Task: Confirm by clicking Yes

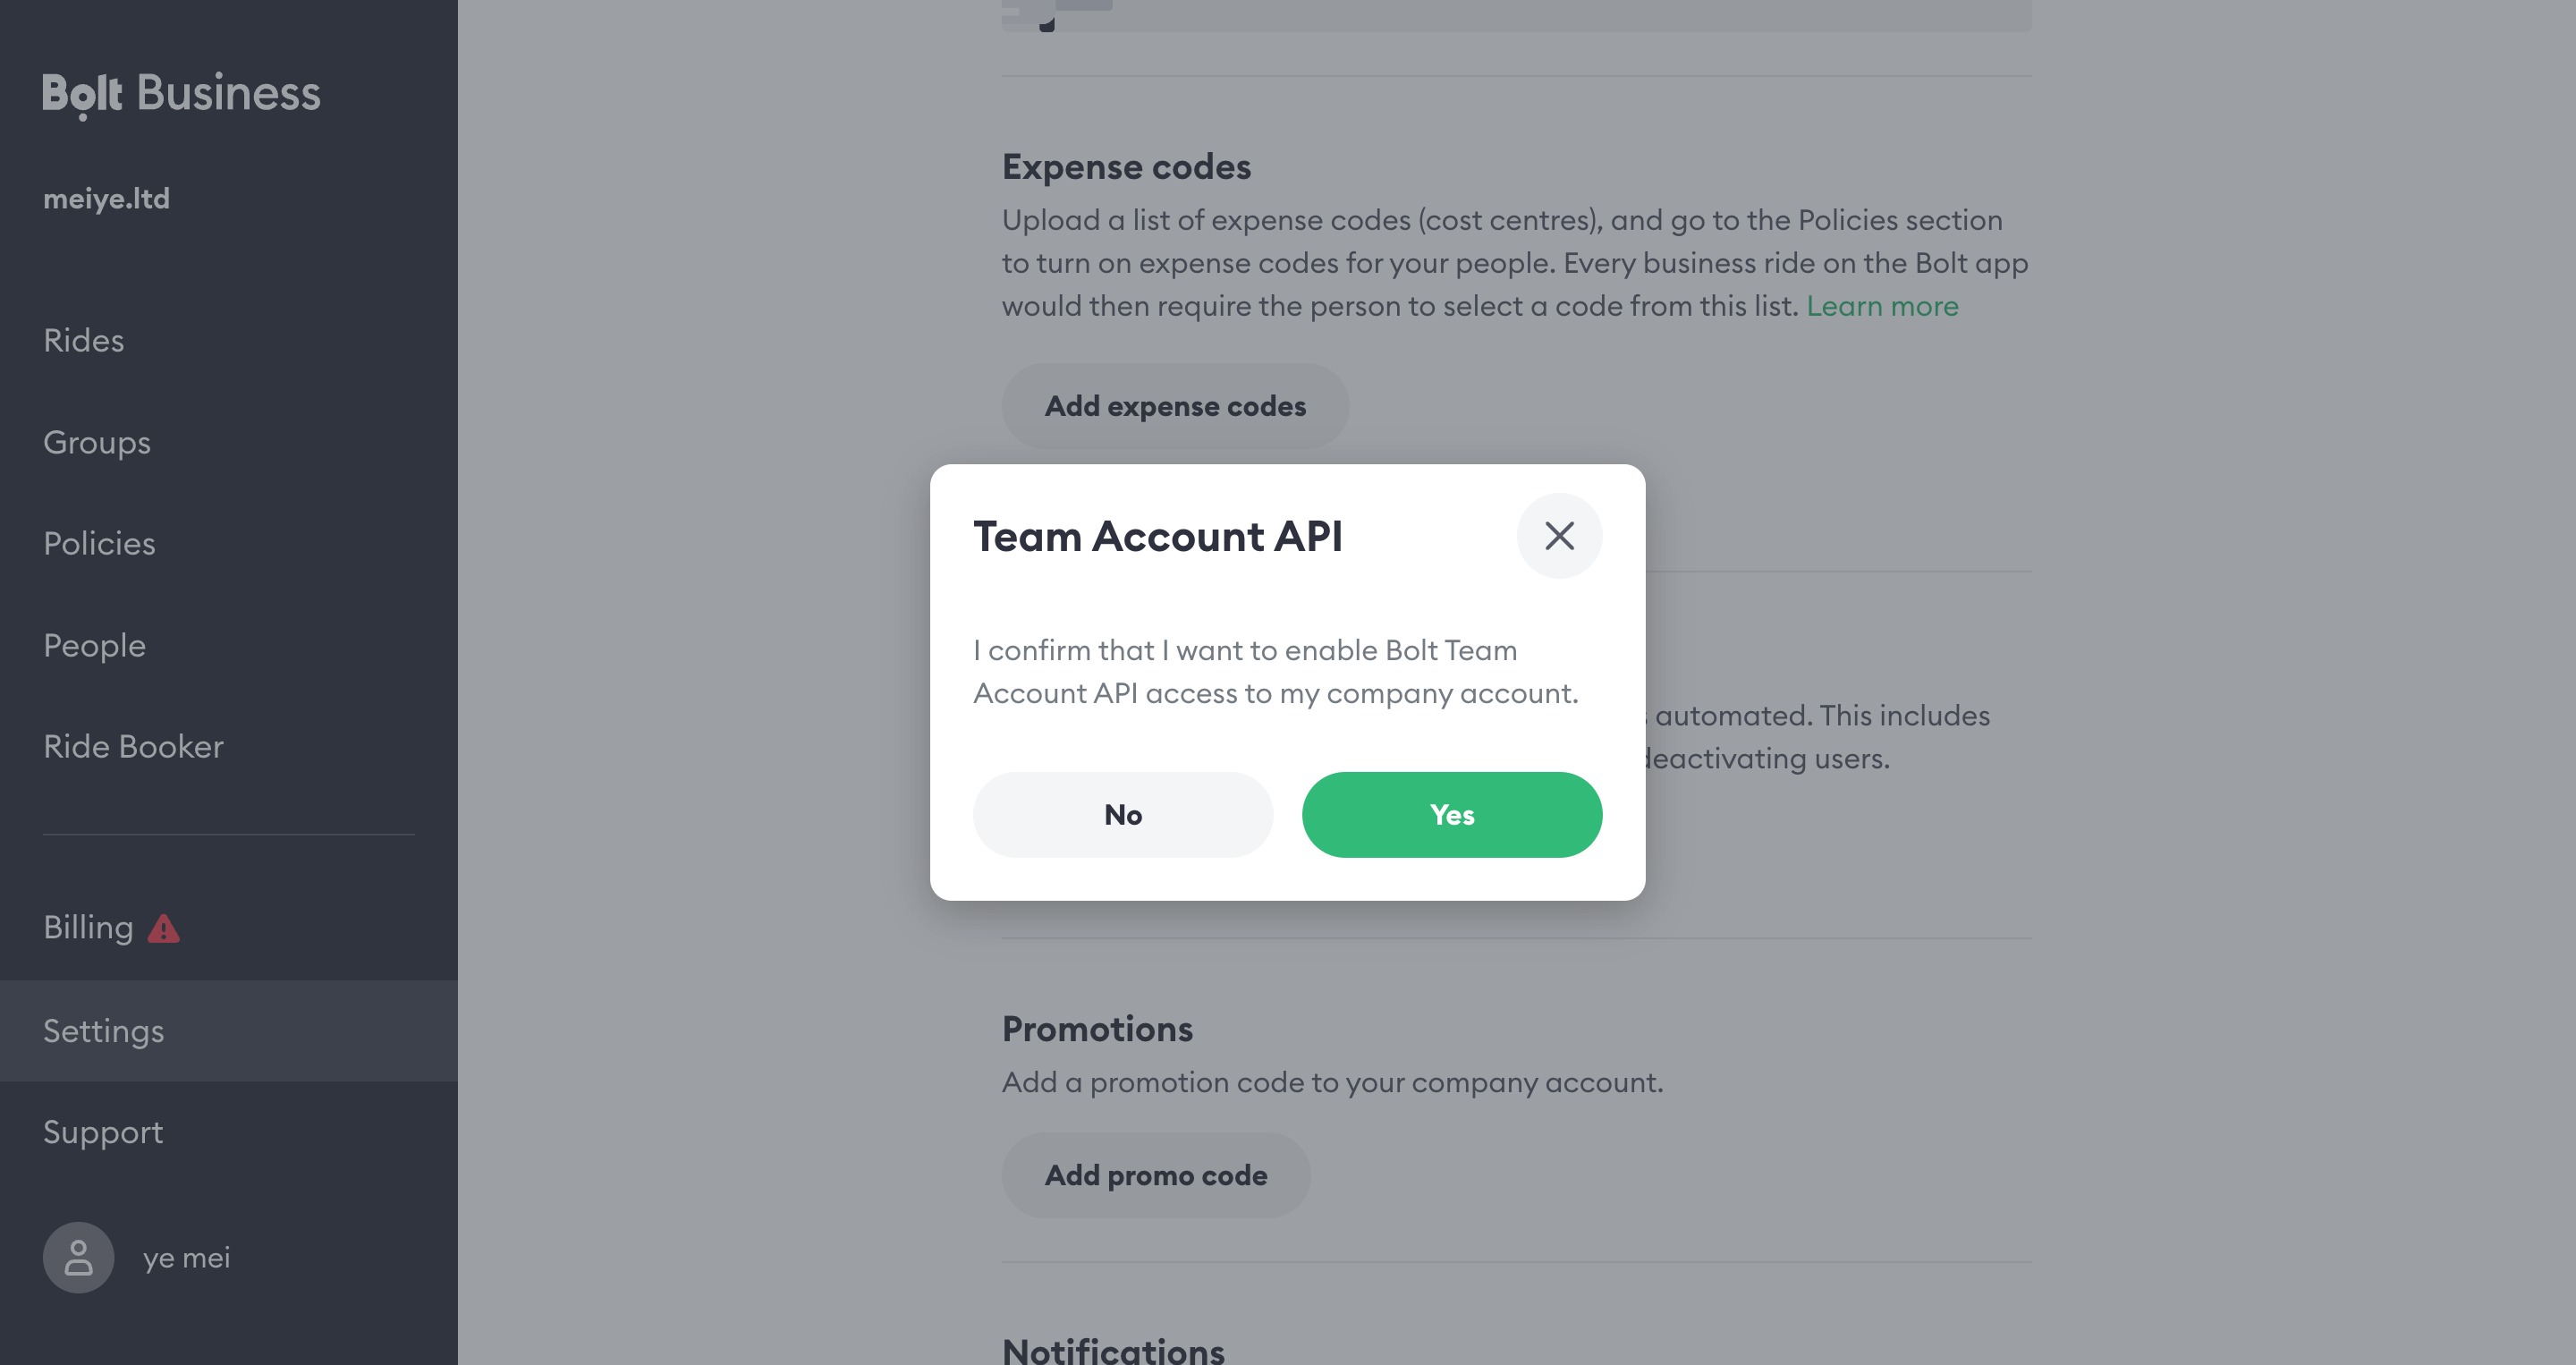Action: pyautogui.click(x=1451, y=814)
